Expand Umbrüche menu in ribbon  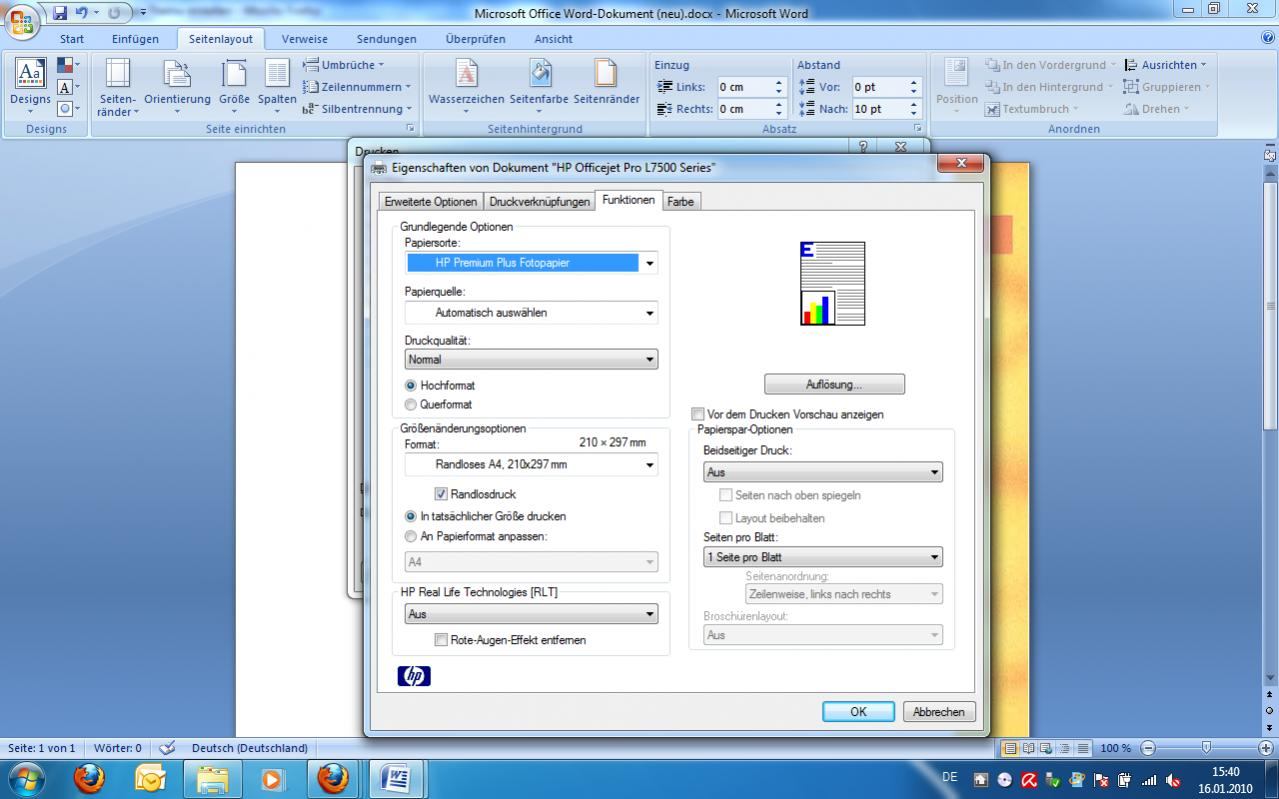pyautogui.click(x=343, y=65)
